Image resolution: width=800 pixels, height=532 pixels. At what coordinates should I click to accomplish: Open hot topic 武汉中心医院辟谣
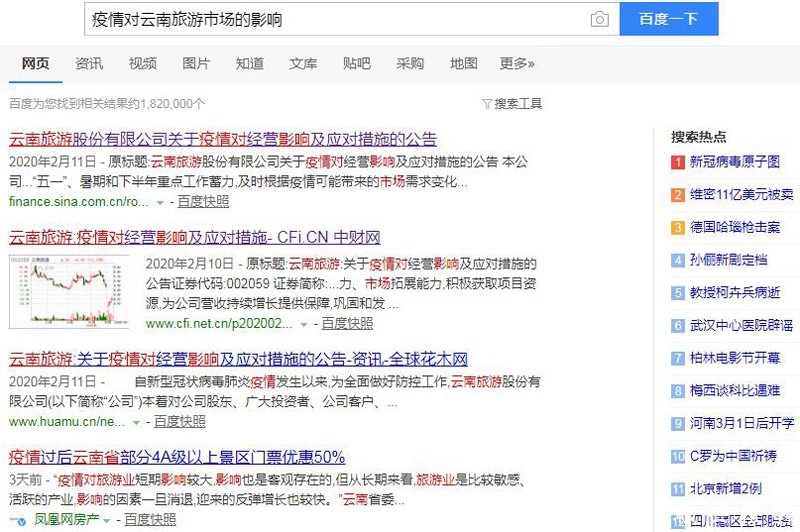742,325
